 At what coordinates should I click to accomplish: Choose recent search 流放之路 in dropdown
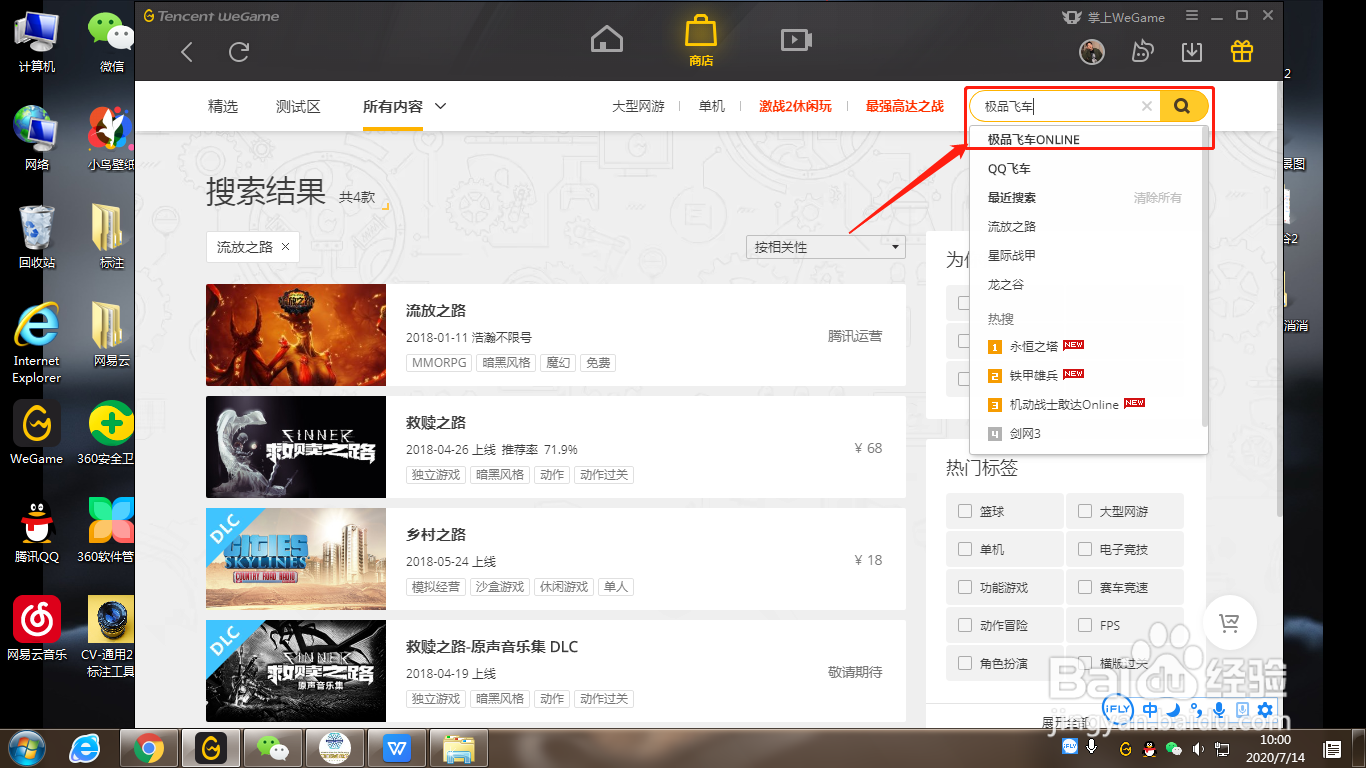pyautogui.click(x=1012, y=227)
